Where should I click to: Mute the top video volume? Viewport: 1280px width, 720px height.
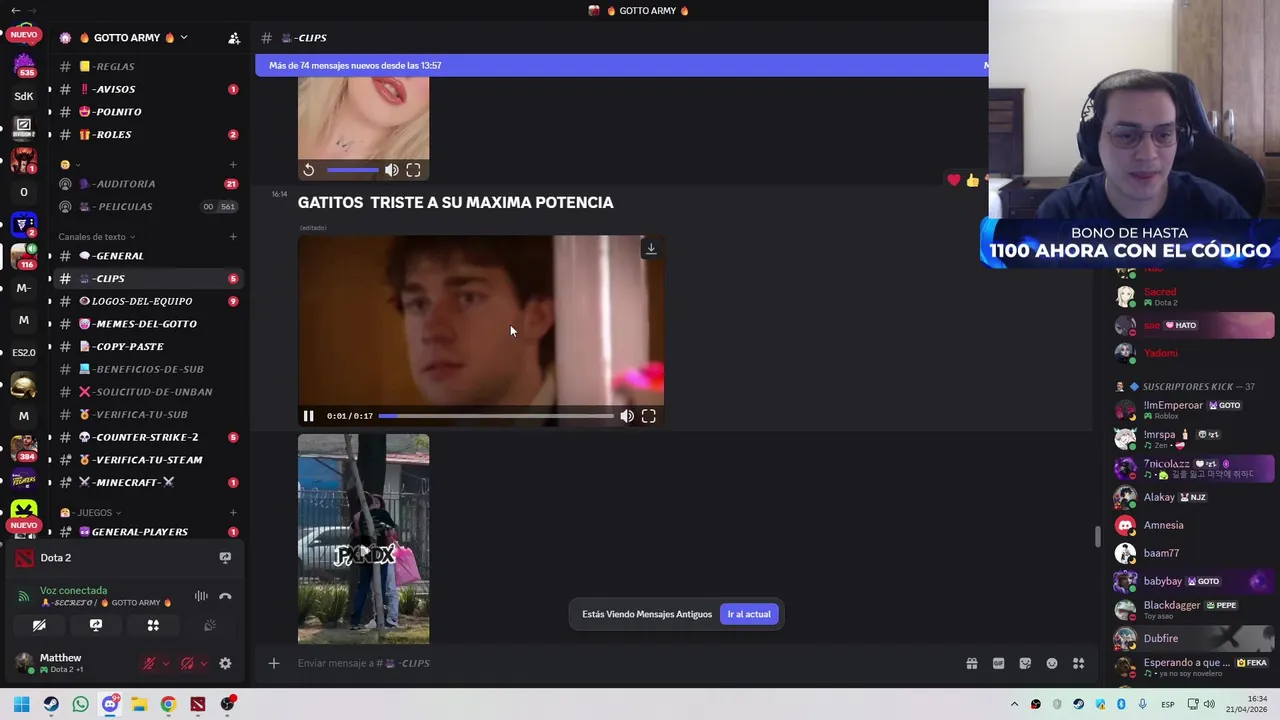[x=391, y=170]
